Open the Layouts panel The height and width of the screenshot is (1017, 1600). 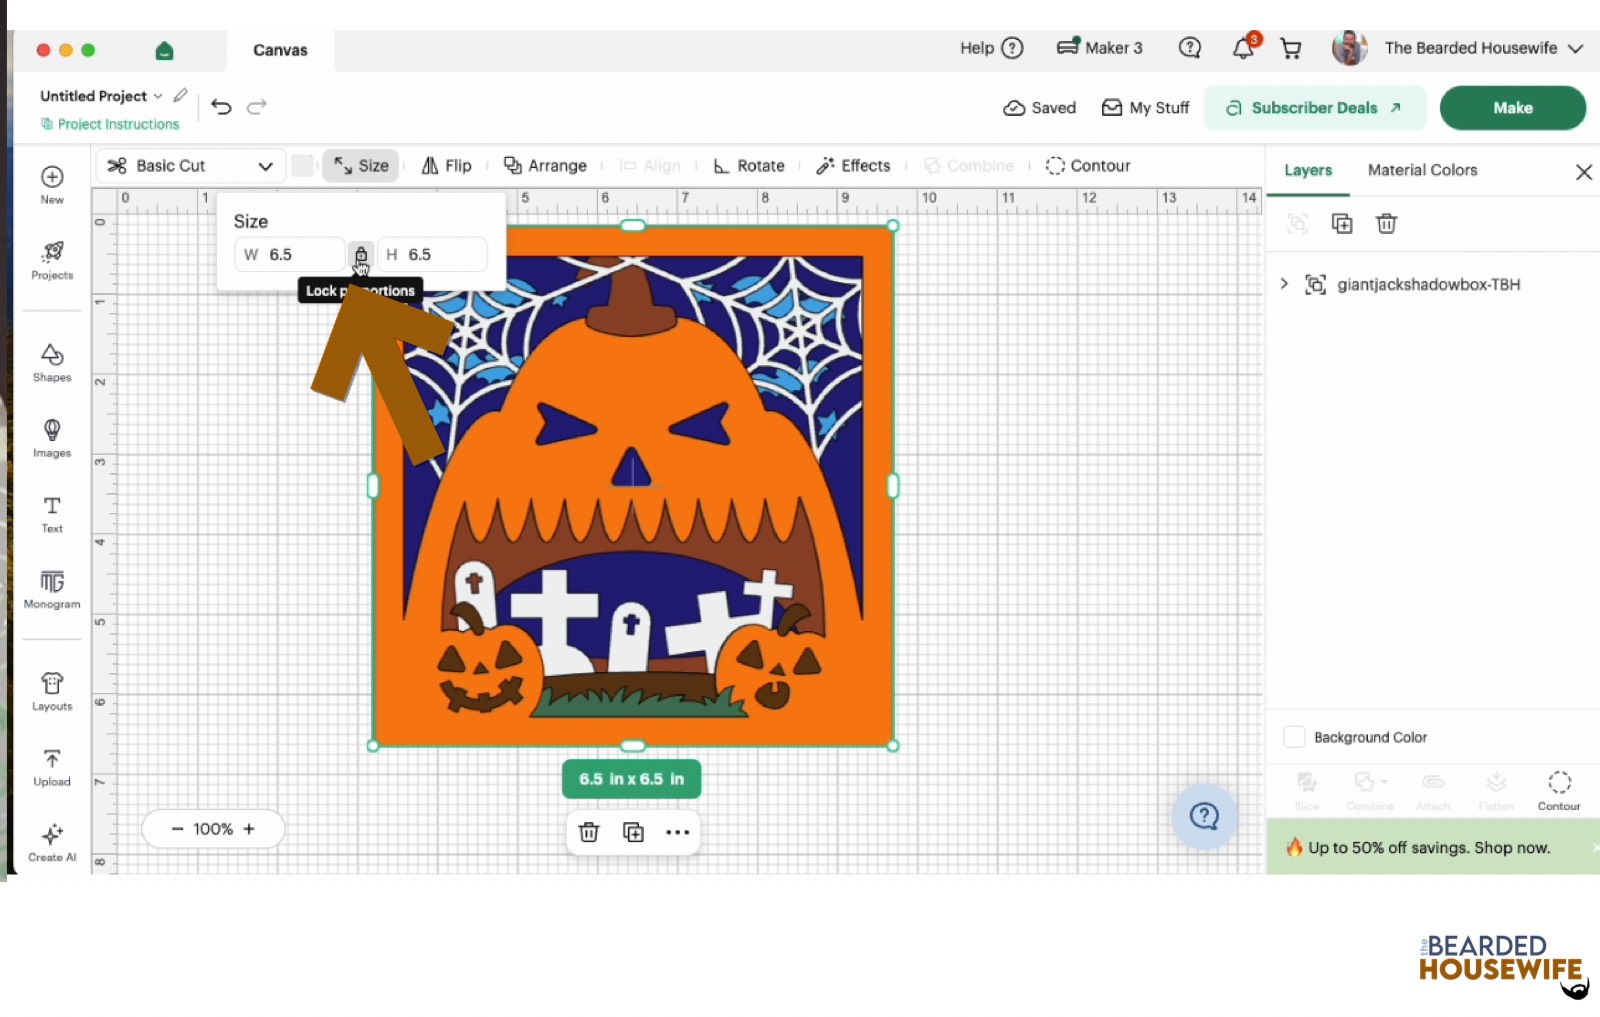point(52,691)
